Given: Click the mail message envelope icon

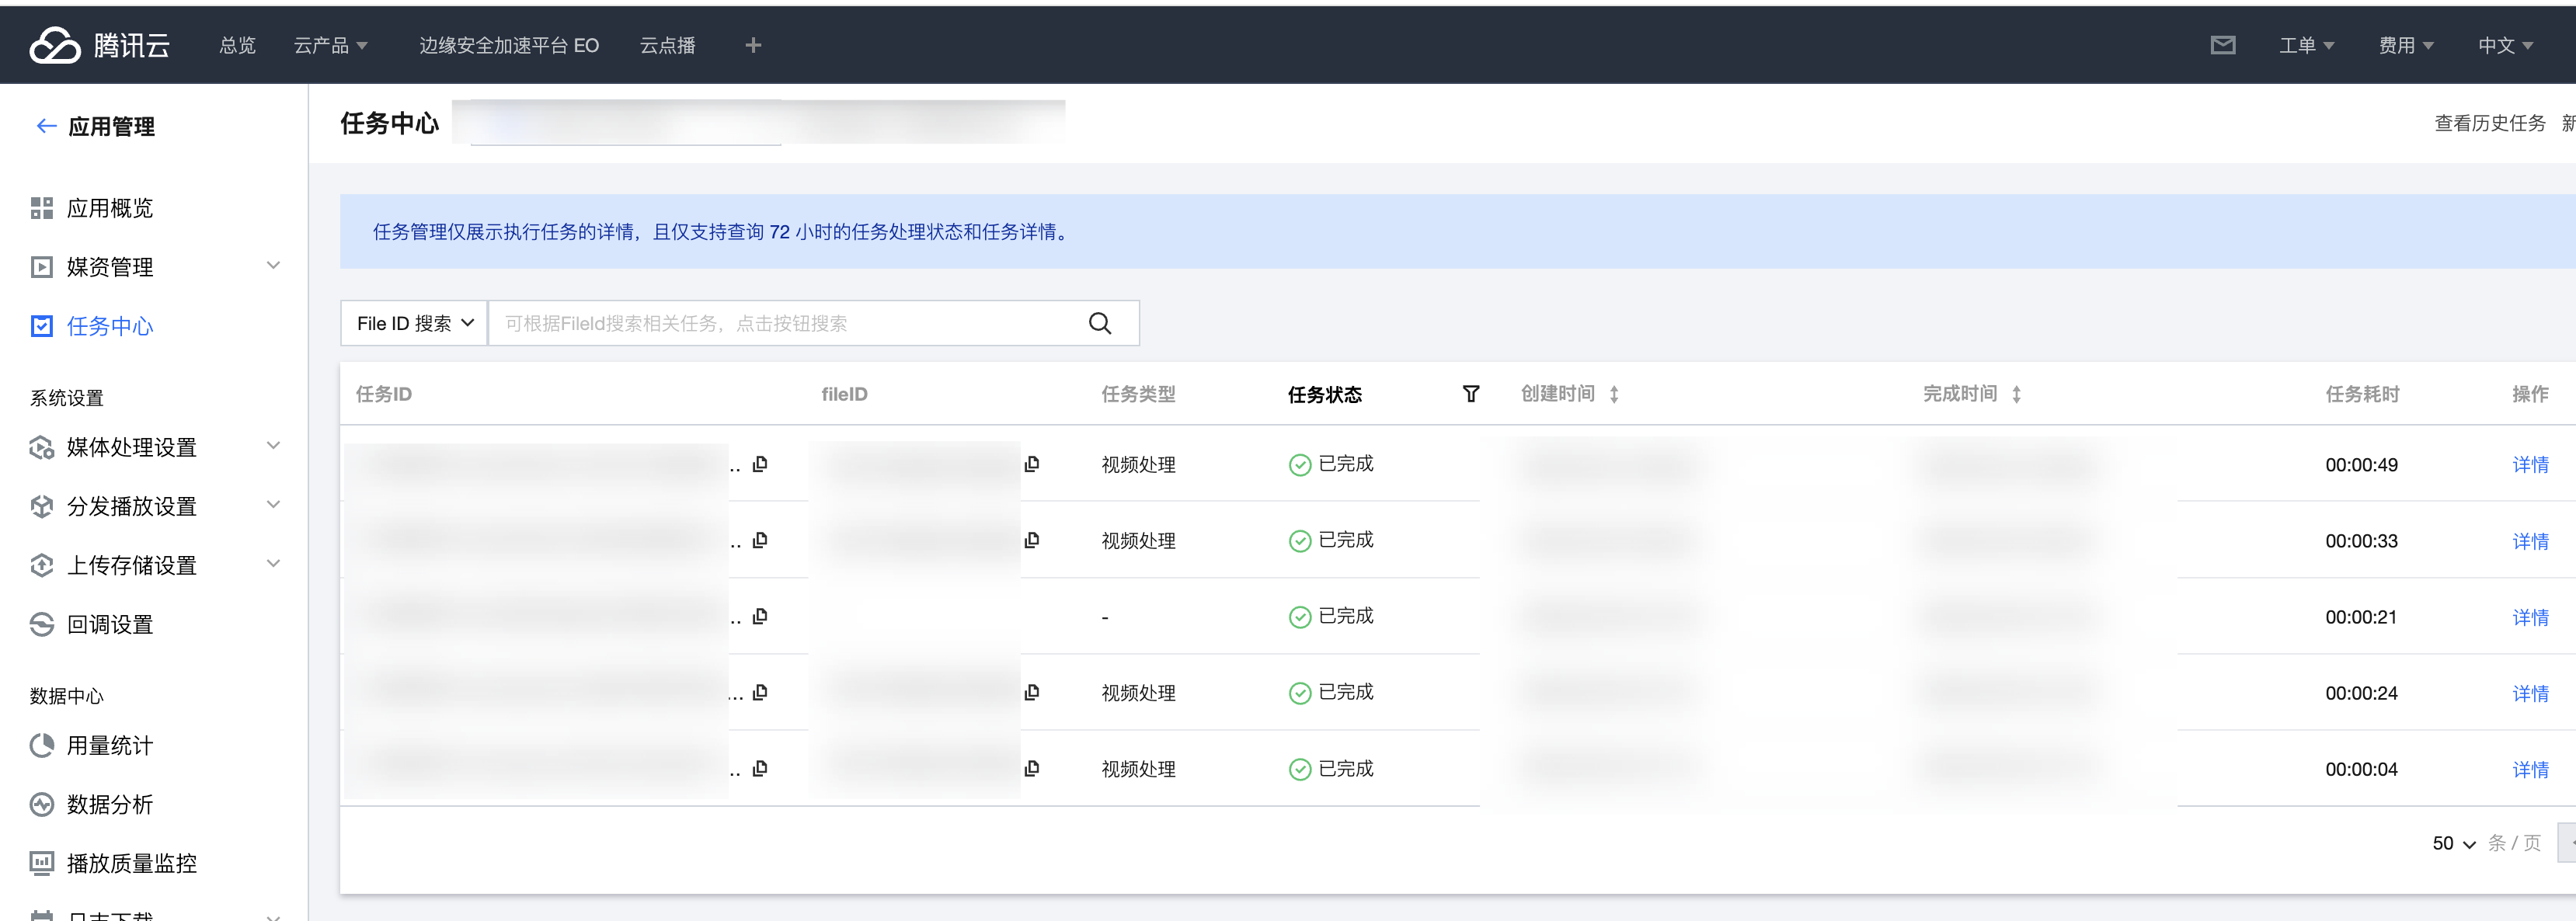Looking at the screenshot, I should click(2222, 45).
